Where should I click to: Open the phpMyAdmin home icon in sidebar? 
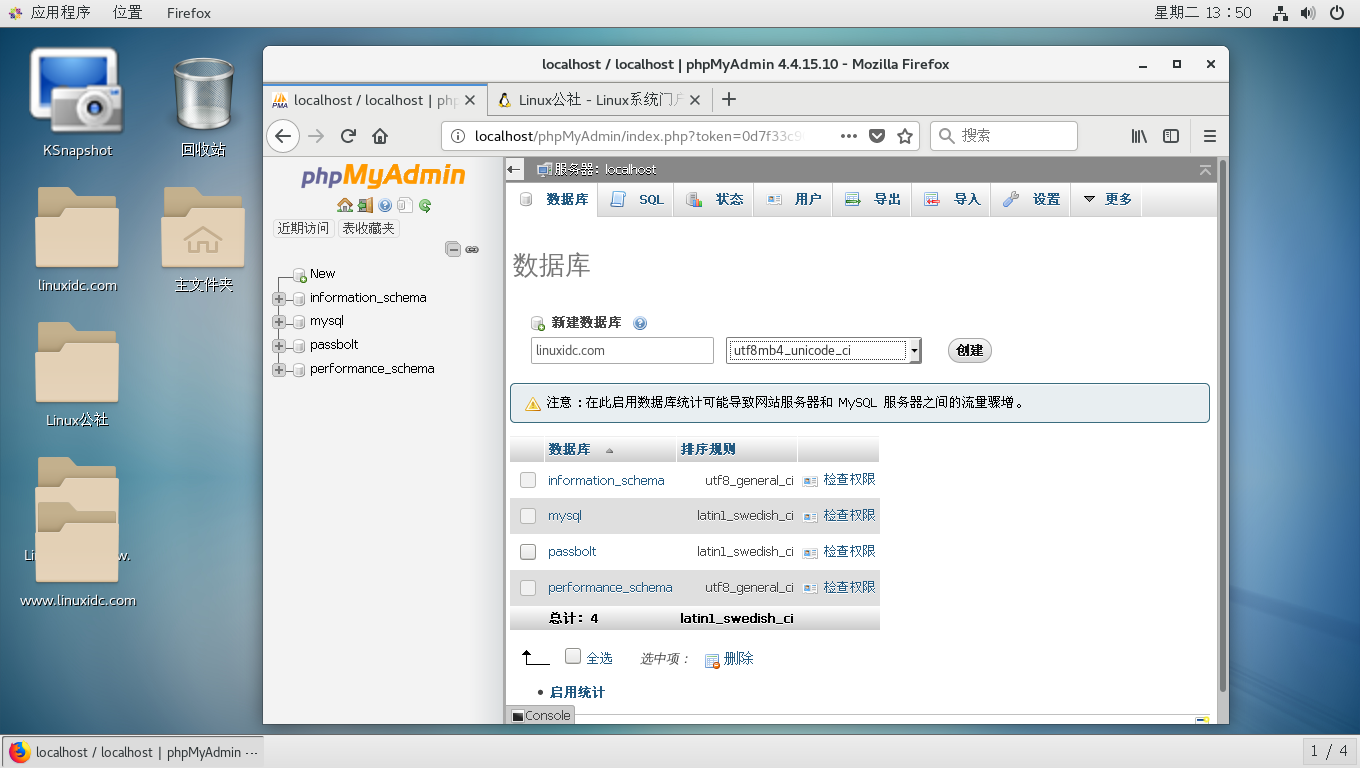pyautogui.click(x=345, y=205)
